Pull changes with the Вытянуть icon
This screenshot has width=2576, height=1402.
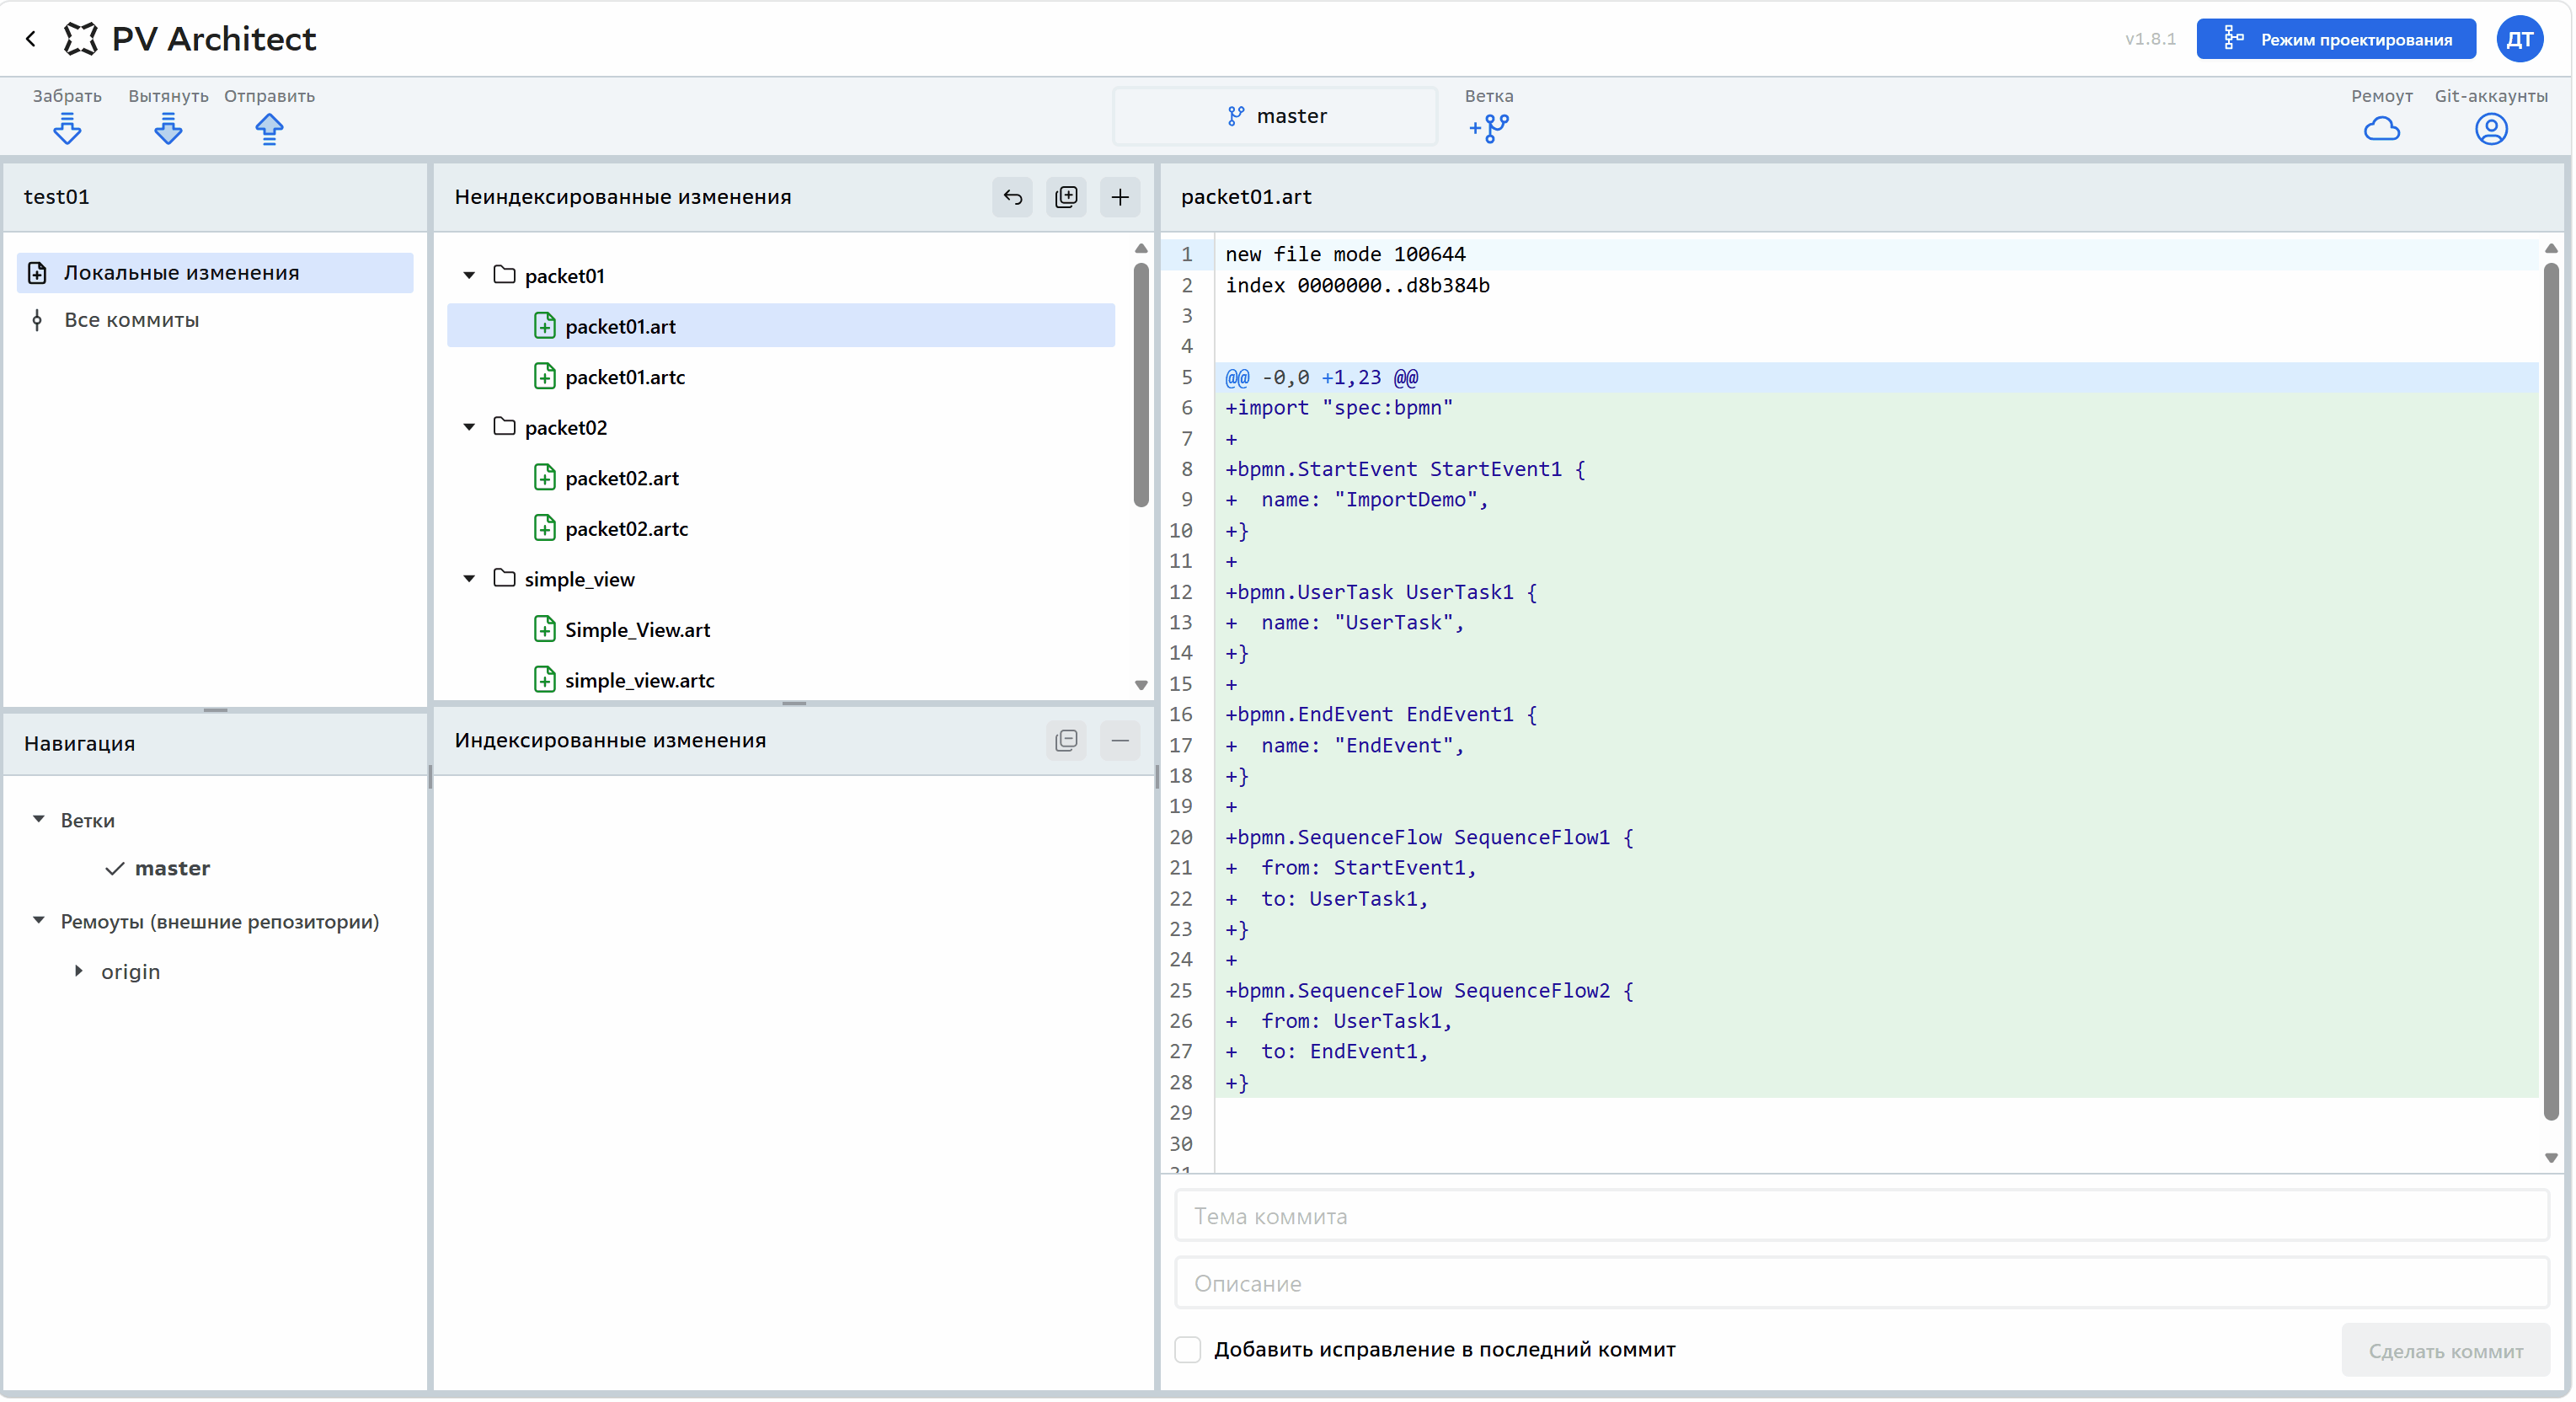(x=168, y=128)
